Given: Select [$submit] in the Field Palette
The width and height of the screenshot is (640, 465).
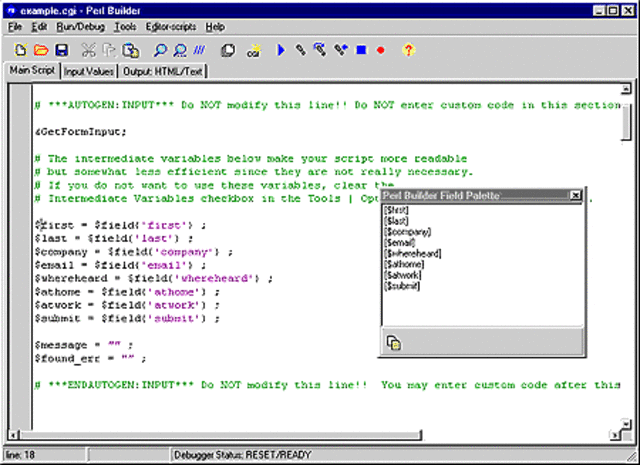Looking at the screenshot, I should coord(402,286).
